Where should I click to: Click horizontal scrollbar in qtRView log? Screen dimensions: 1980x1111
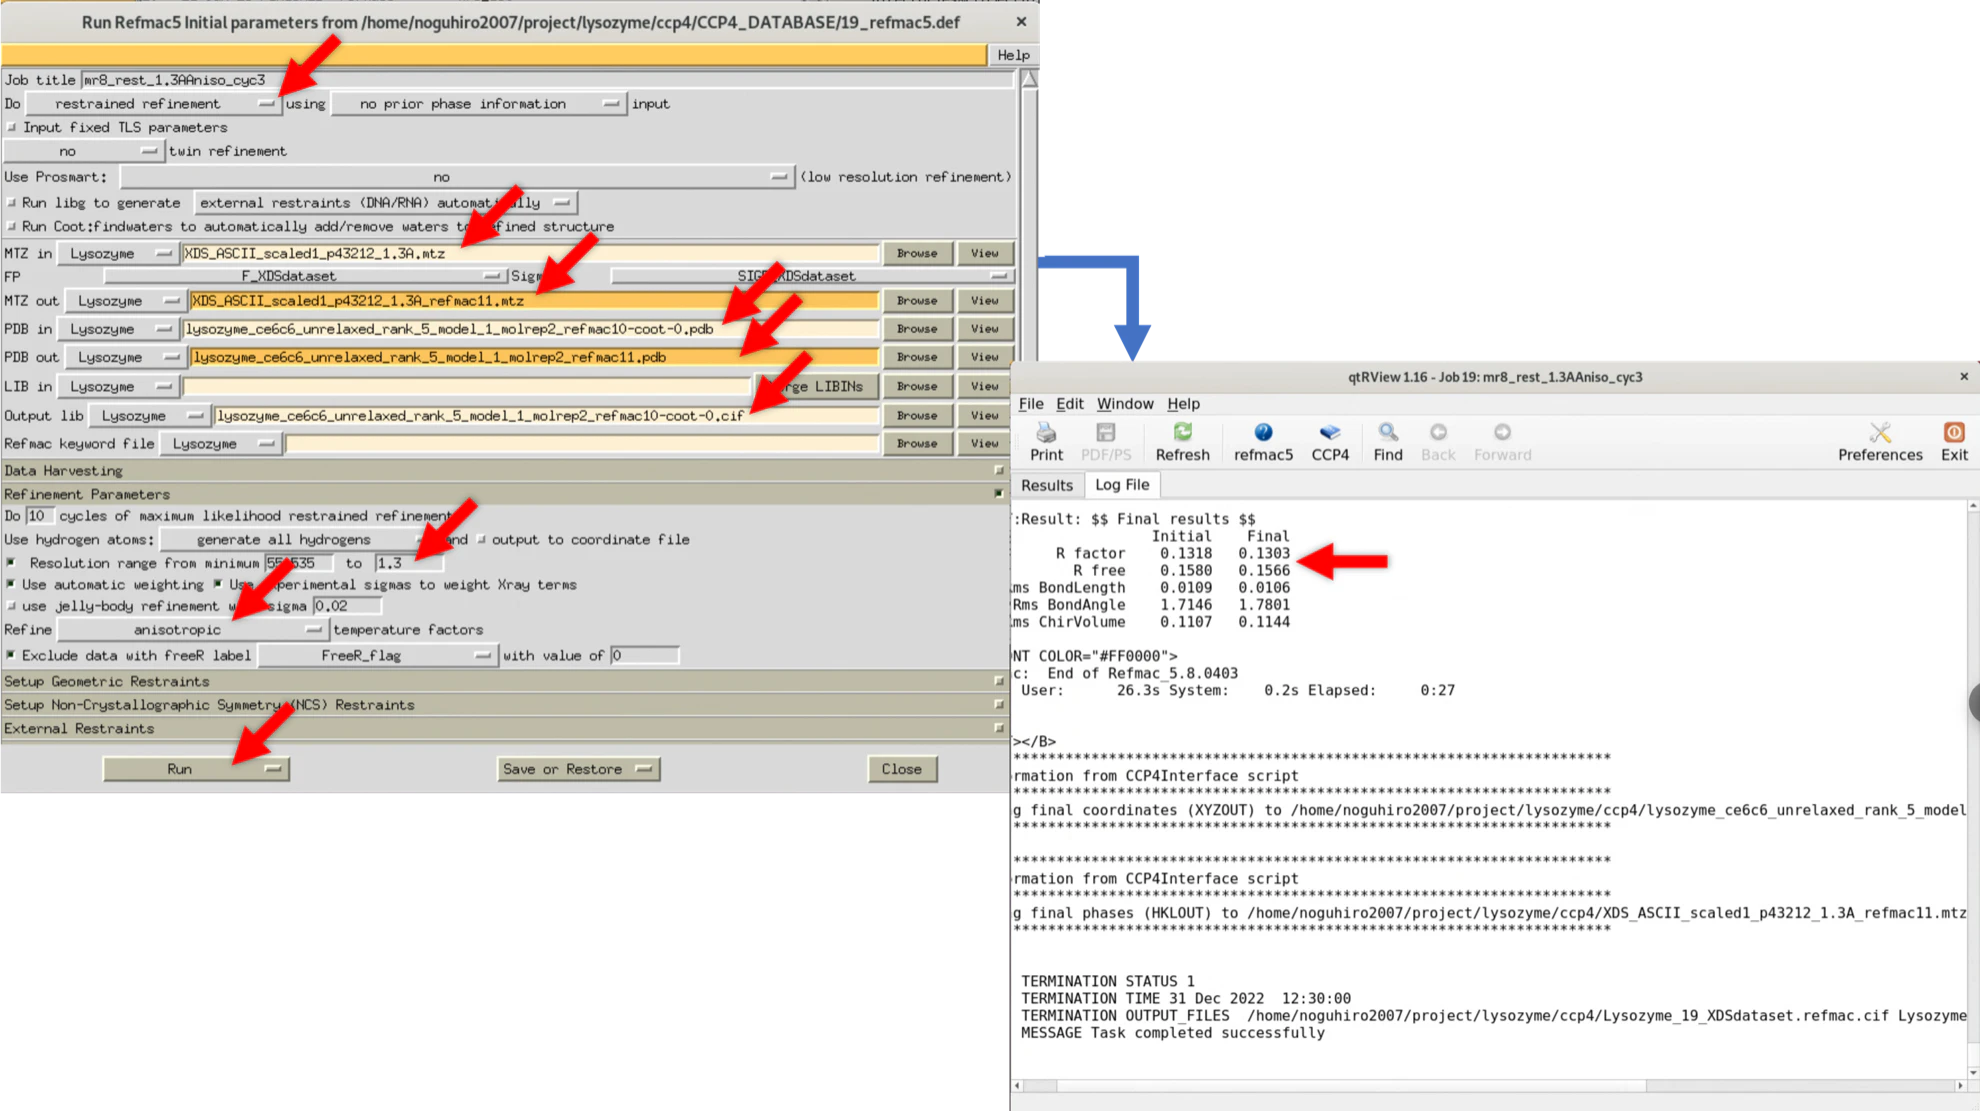coord(1350,1085)
